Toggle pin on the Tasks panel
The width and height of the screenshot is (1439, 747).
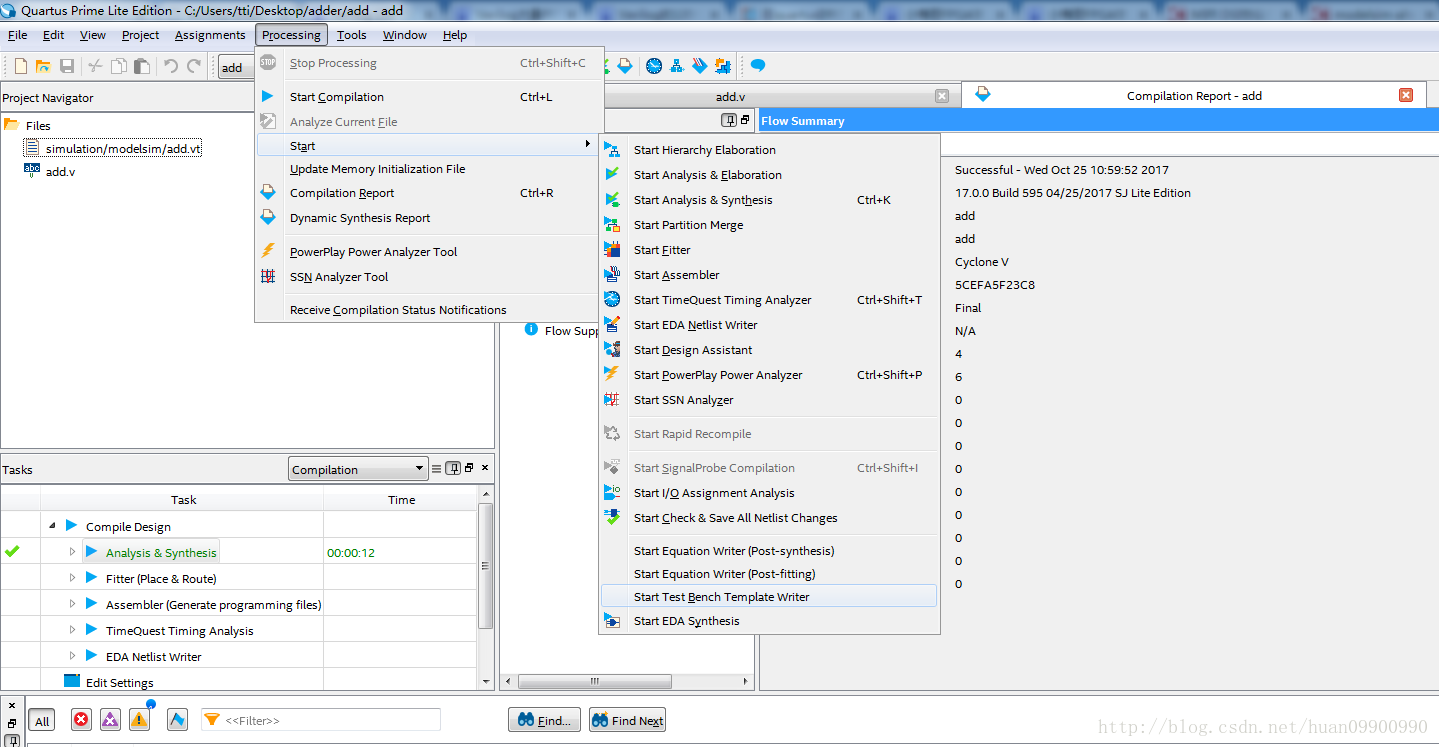pos(453,468)
